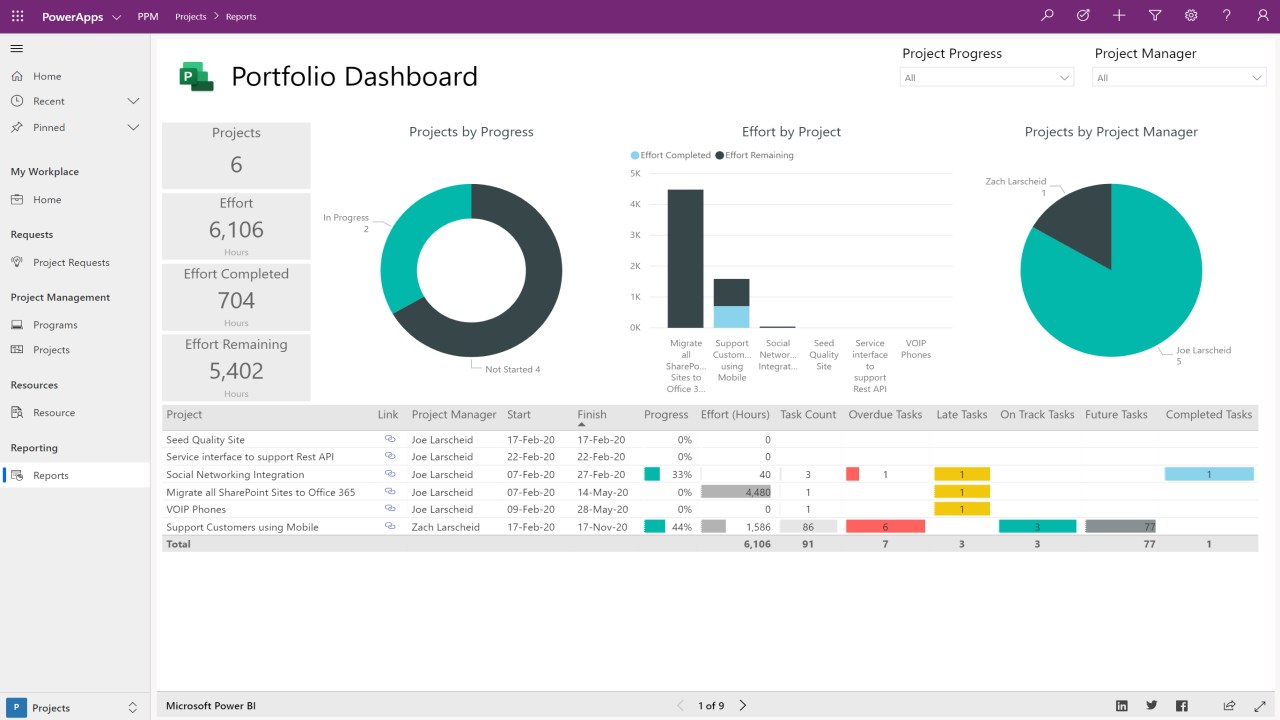The height and width of the screenshot is (720, 1280).
Task: Open link icon for VOIP Phones row
Action: 390,509
